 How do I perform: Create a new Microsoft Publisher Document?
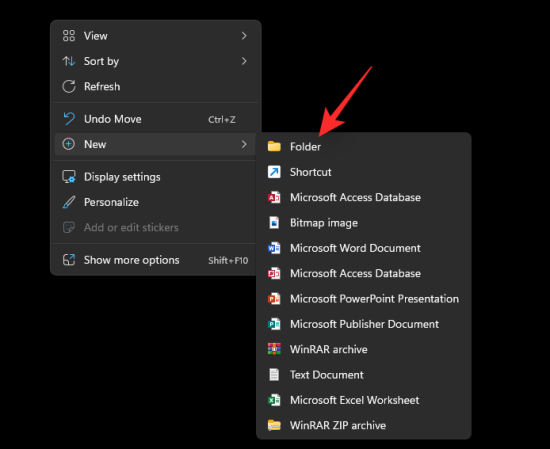click(363, 324)
